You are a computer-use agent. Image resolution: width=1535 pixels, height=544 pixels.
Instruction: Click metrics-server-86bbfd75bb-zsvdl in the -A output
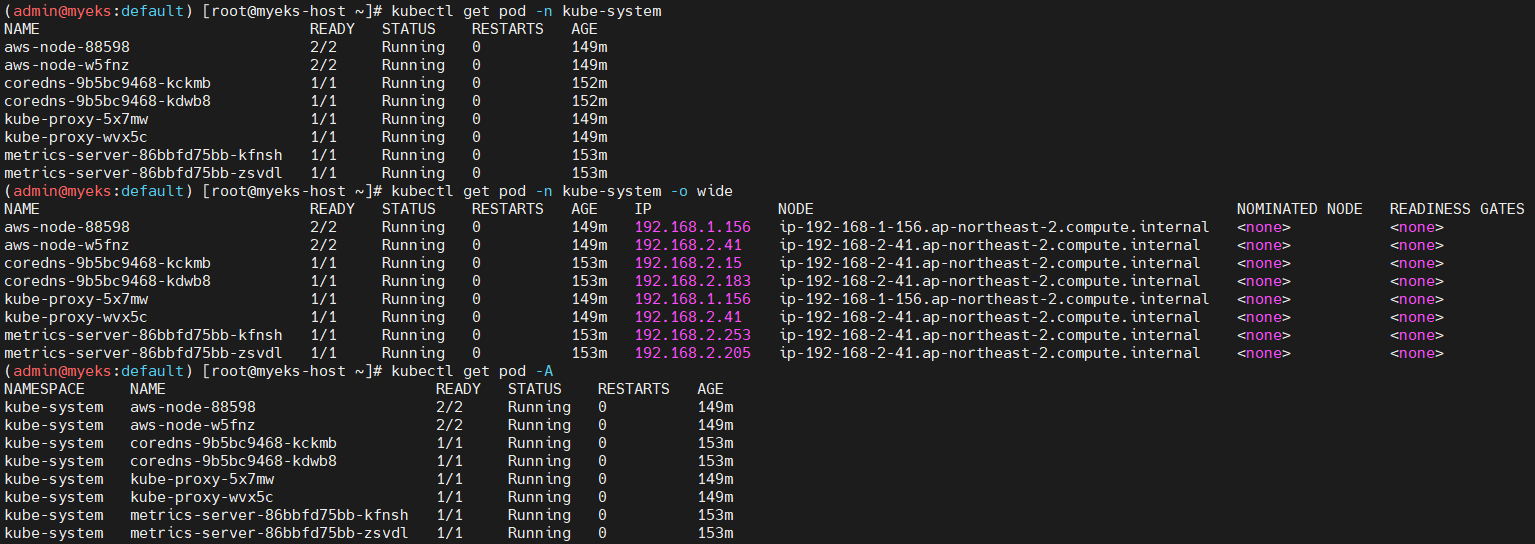click(269, 533)
